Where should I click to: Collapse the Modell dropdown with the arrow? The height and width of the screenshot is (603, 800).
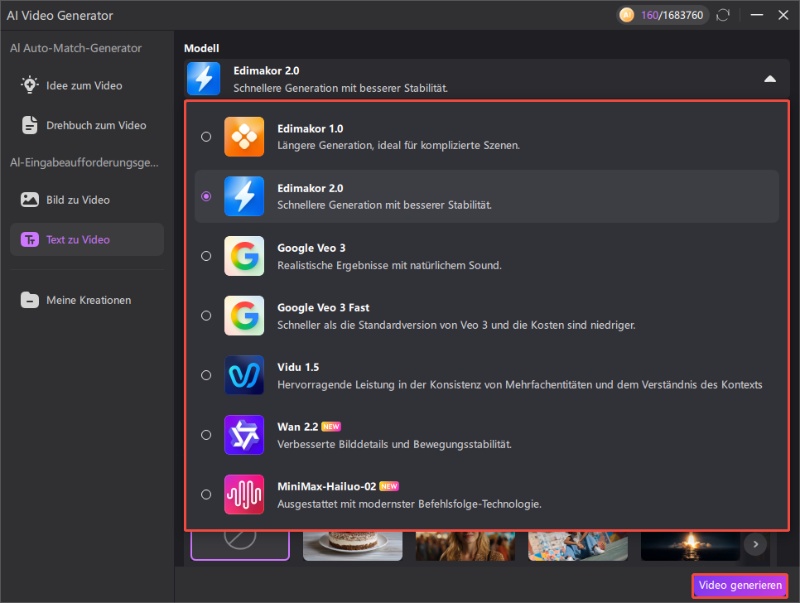(x=769, y=79)
